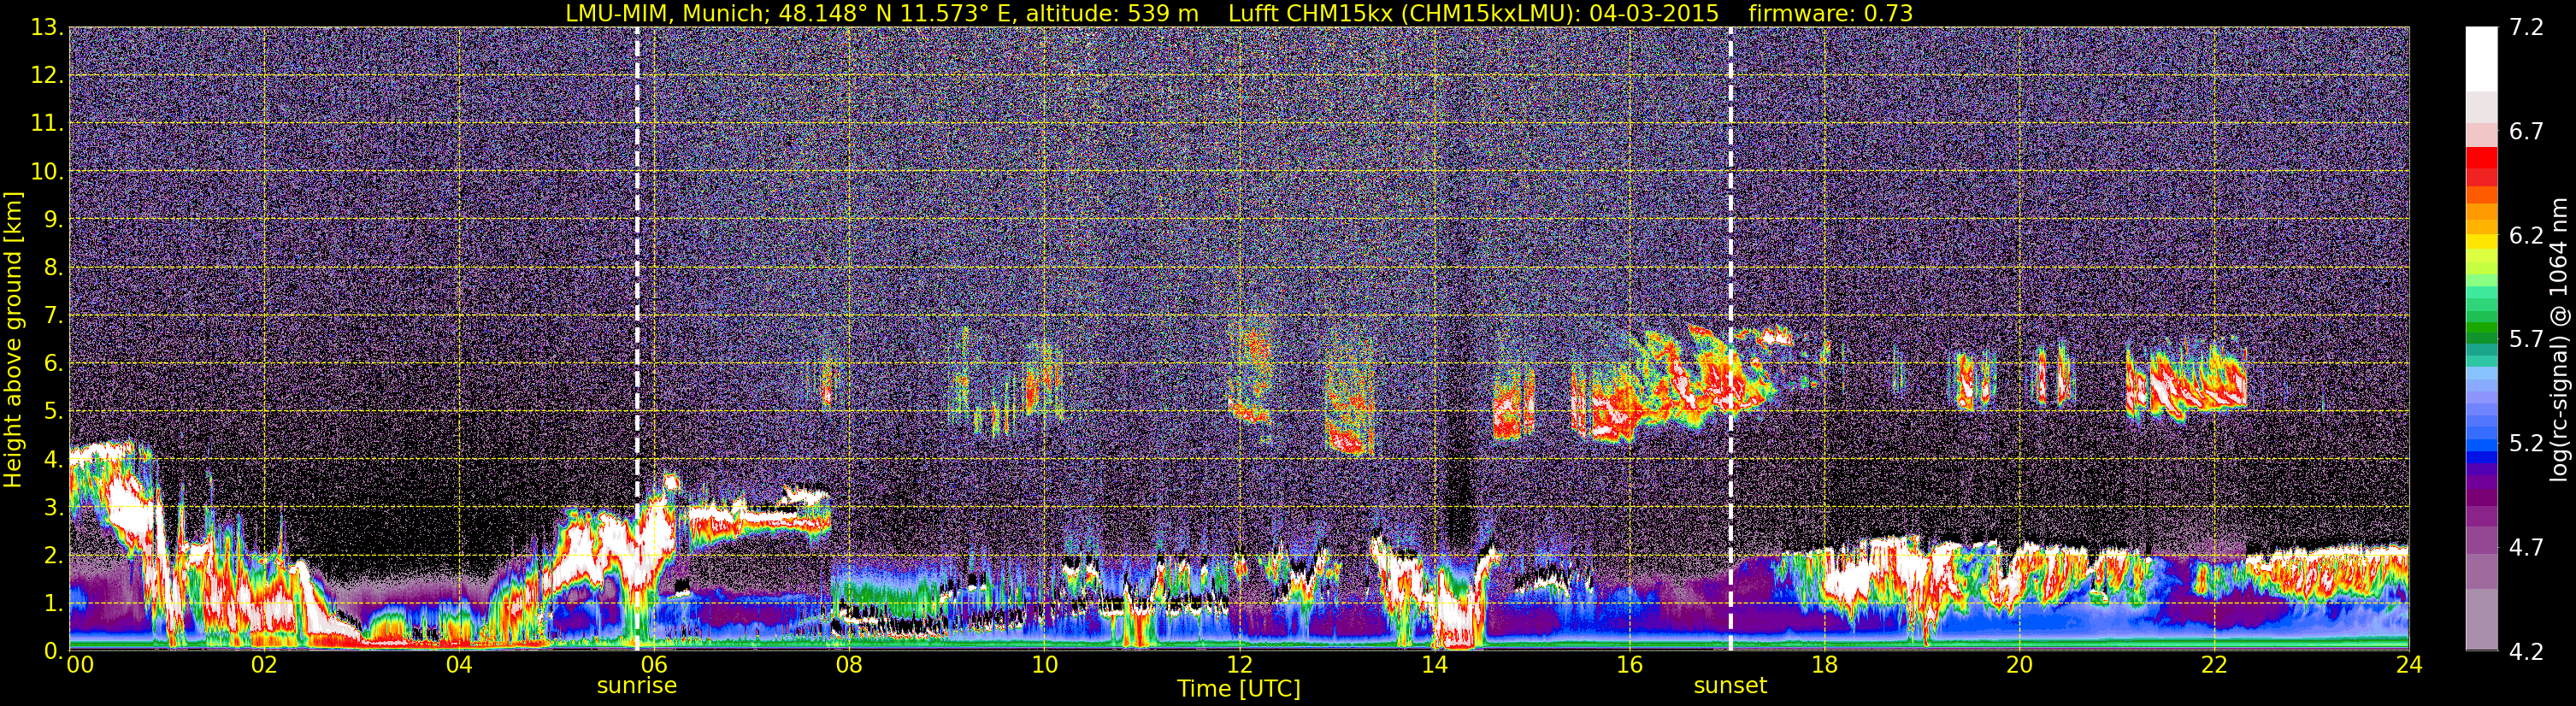This screenshot has height=706, width=2576.
Task: Click the time axis tick '22'
Action: coord(2214,666)
